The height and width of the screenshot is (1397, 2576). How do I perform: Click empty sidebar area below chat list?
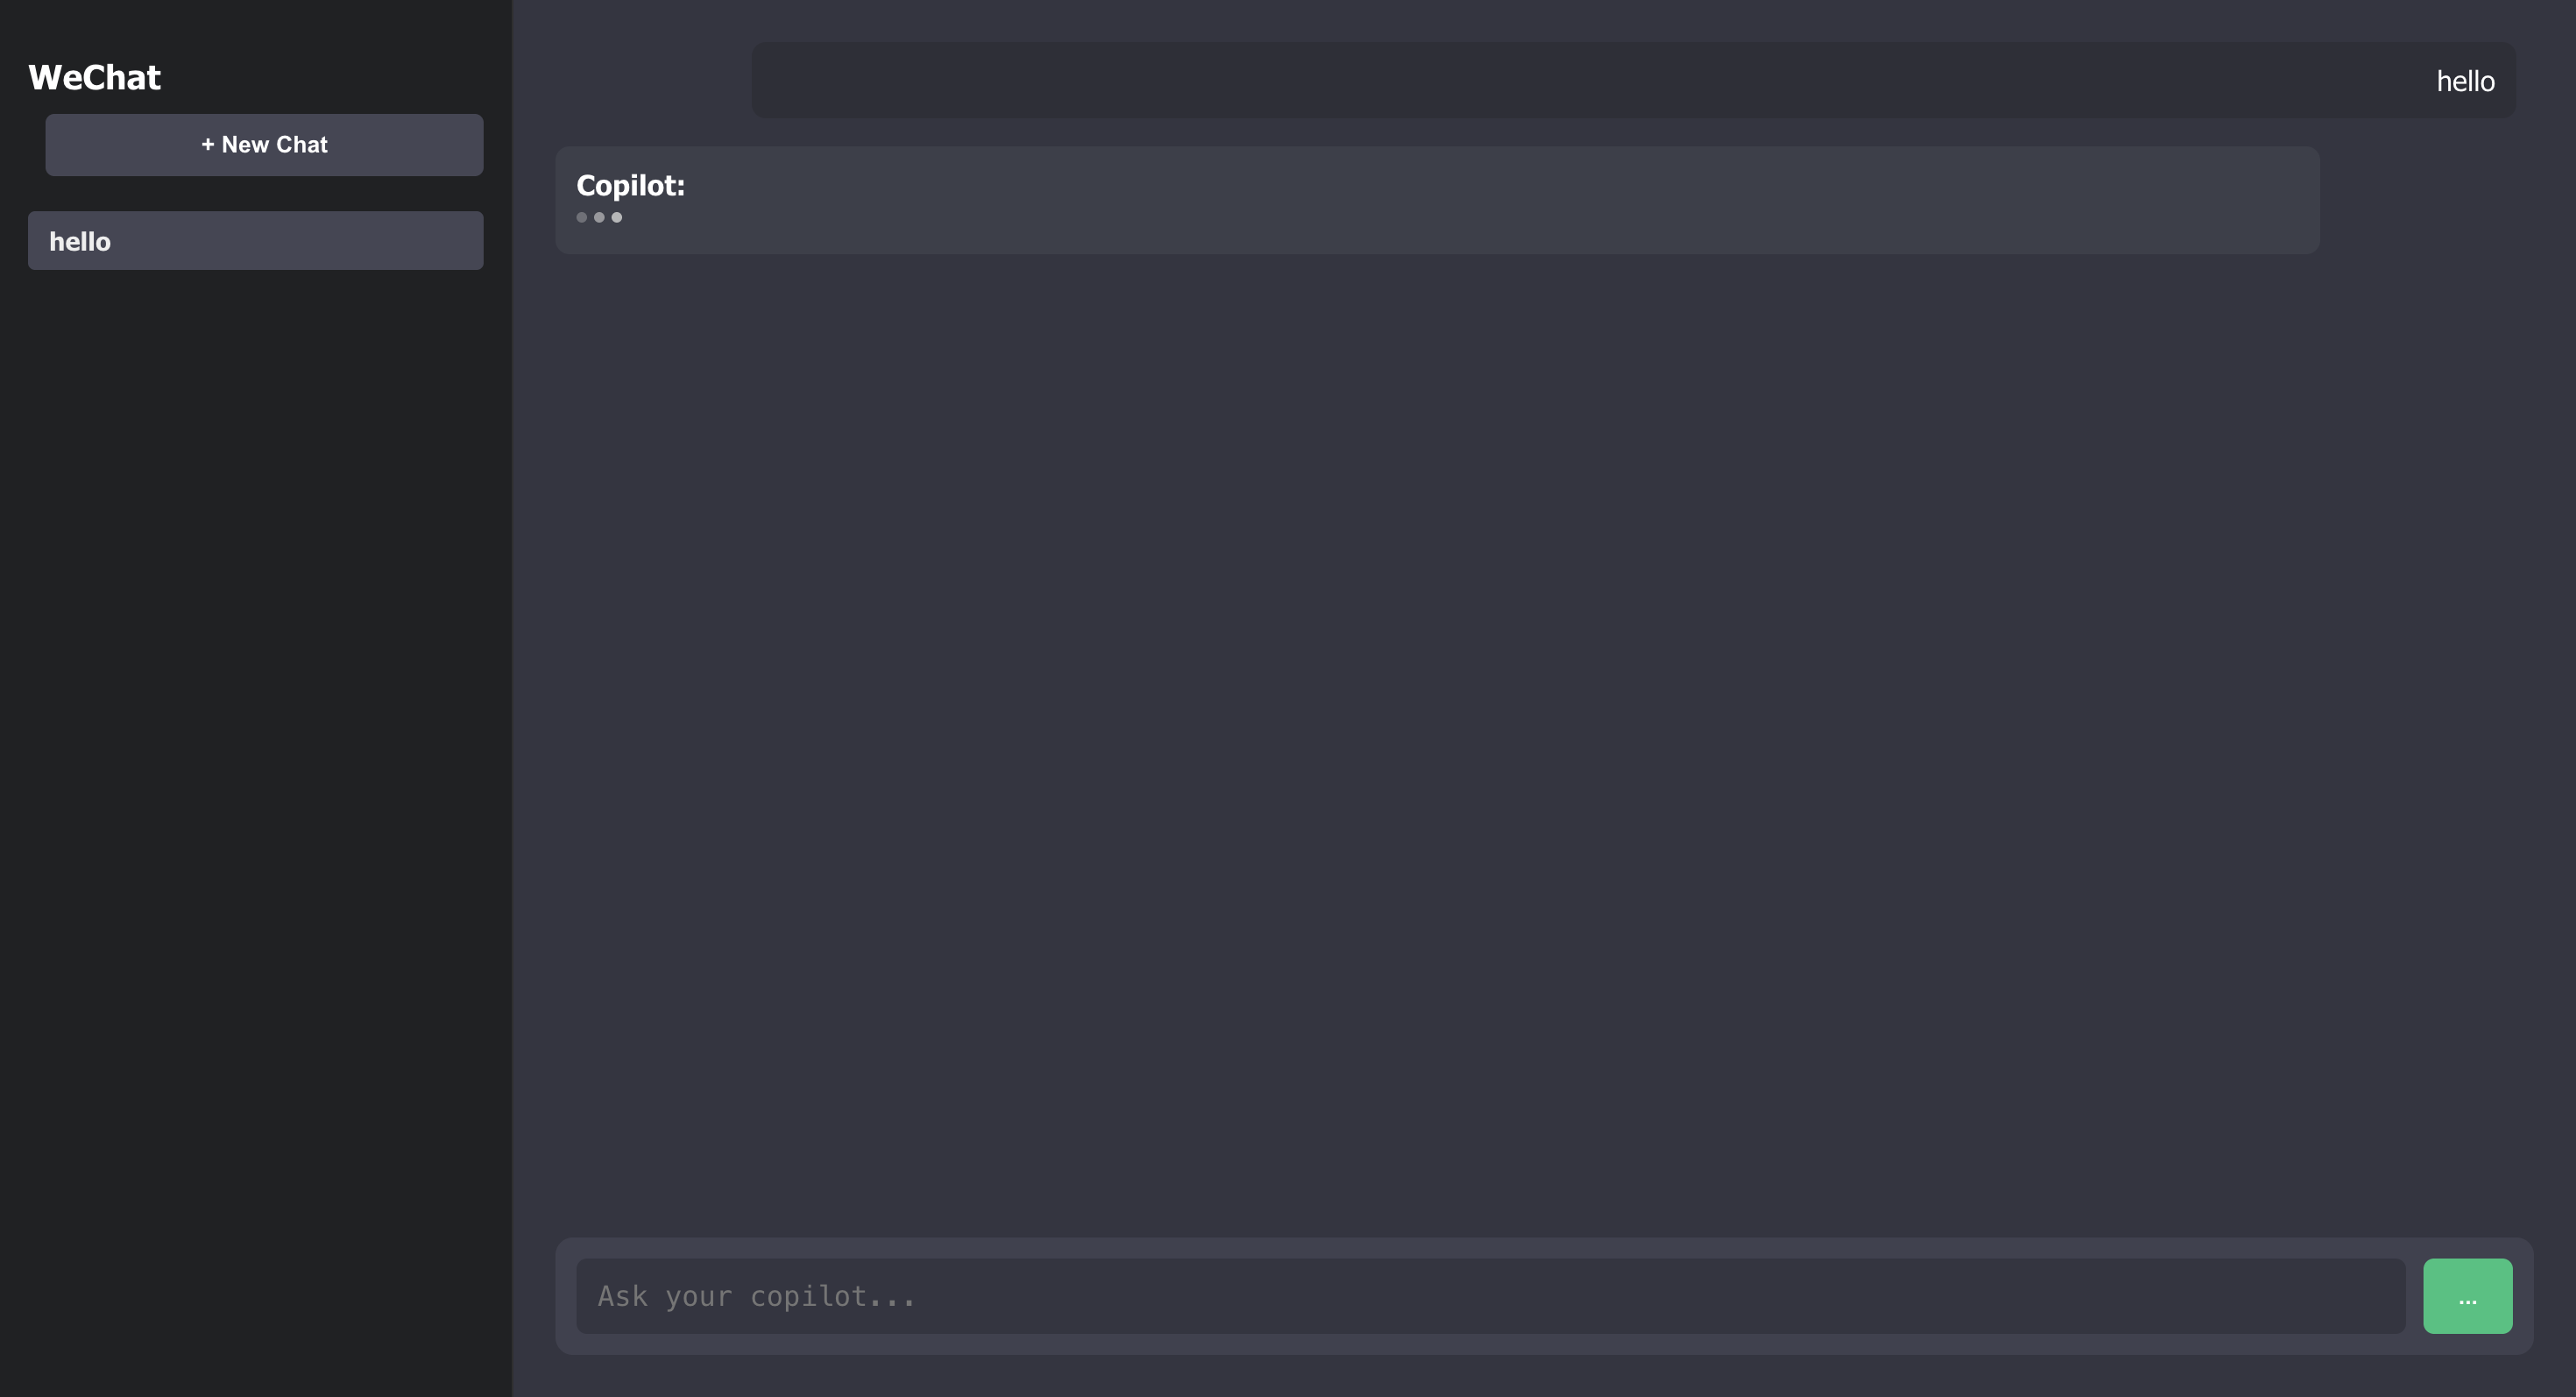point(255,800)
